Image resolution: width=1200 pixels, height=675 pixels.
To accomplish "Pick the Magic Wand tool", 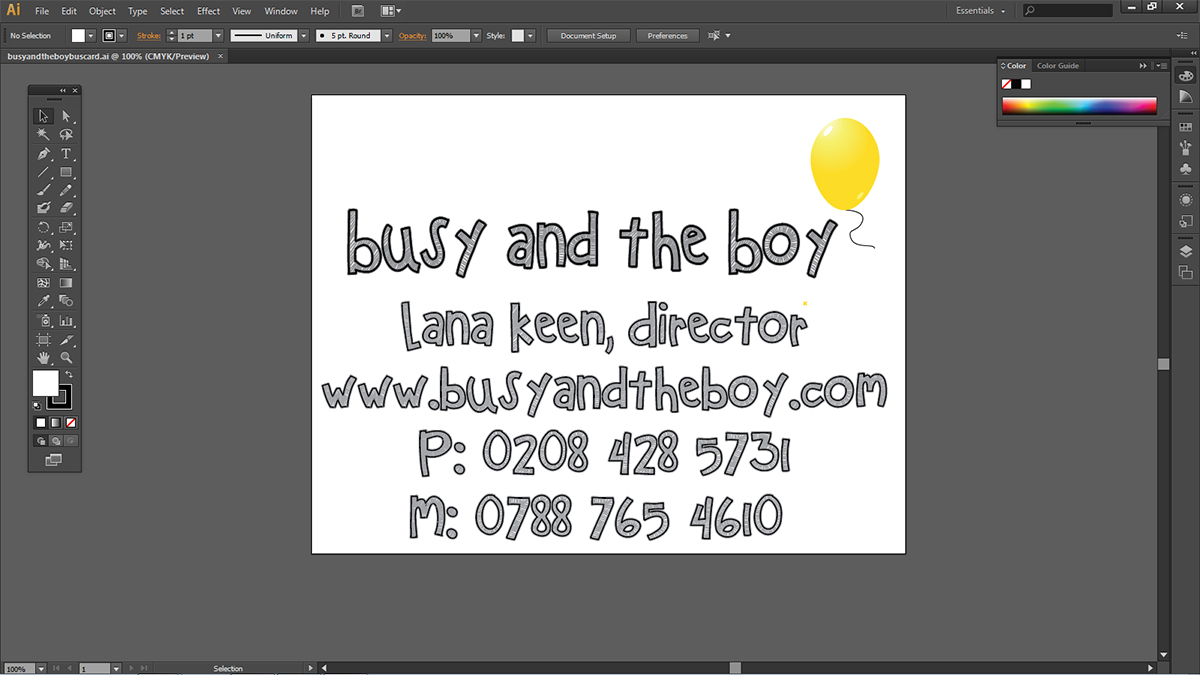I will point(43,135).
